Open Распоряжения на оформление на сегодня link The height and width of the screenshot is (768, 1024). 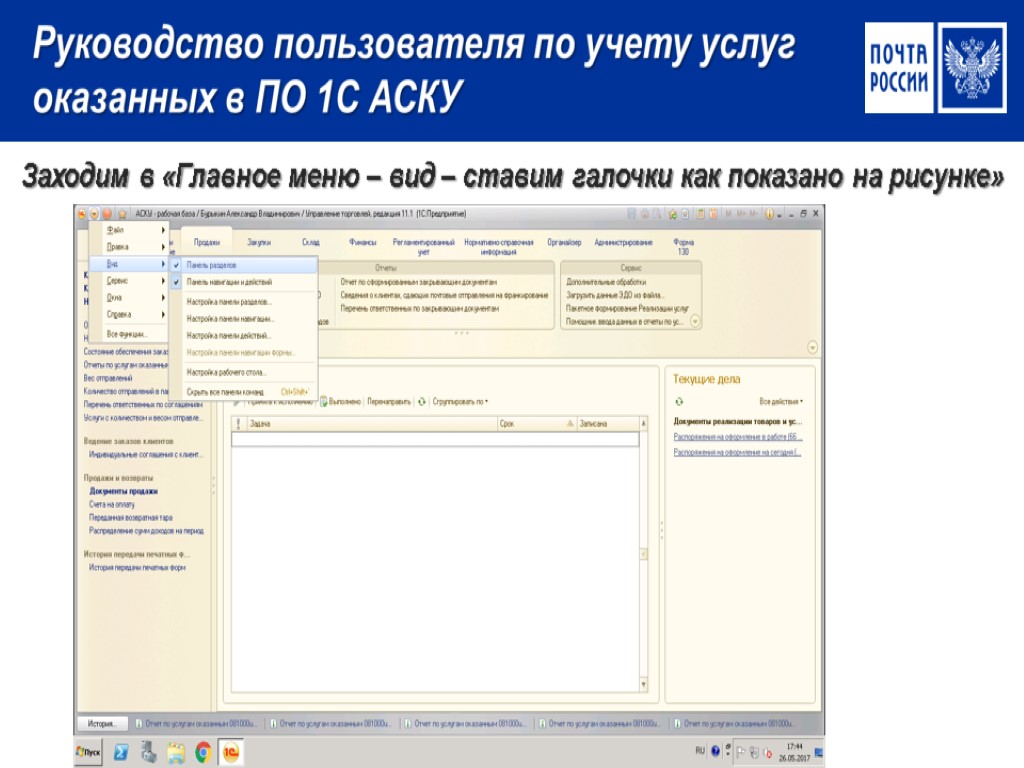[x=737, y=452]
